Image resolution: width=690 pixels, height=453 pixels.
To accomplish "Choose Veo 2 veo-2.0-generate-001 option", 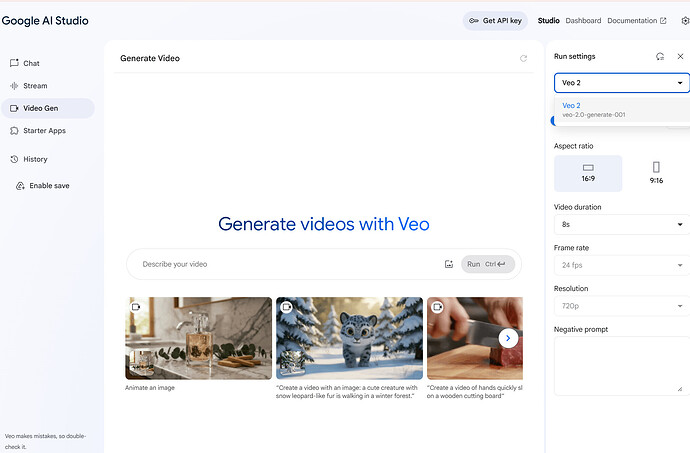I will [x=622, y=110].
